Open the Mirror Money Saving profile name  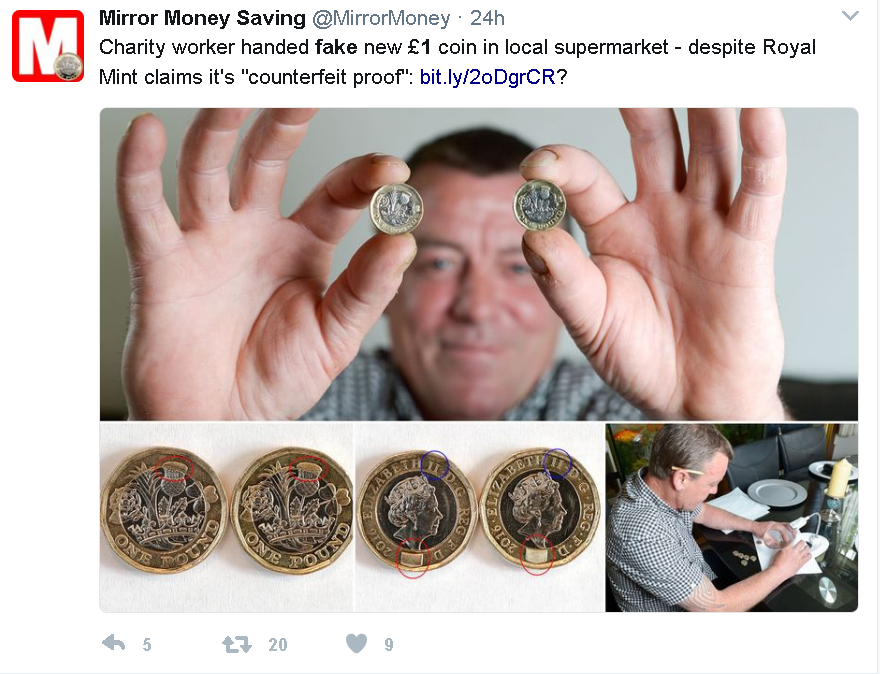coord(202,18)
